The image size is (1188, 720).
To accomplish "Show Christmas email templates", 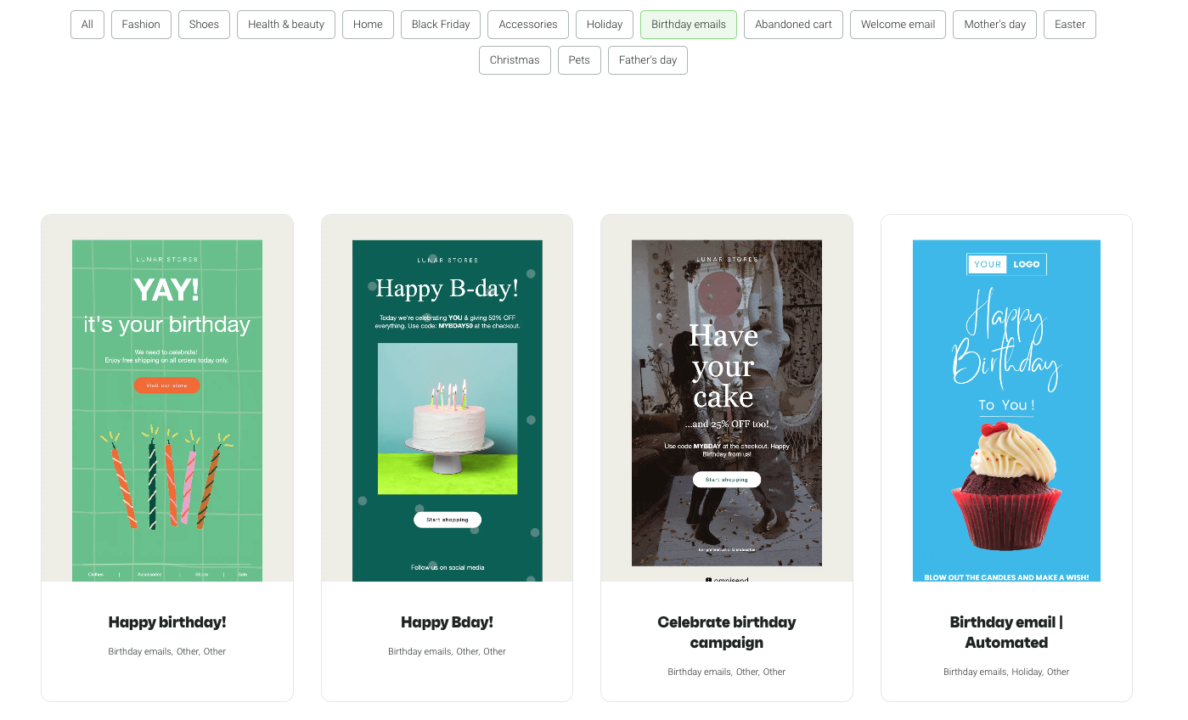I will 514,60.
